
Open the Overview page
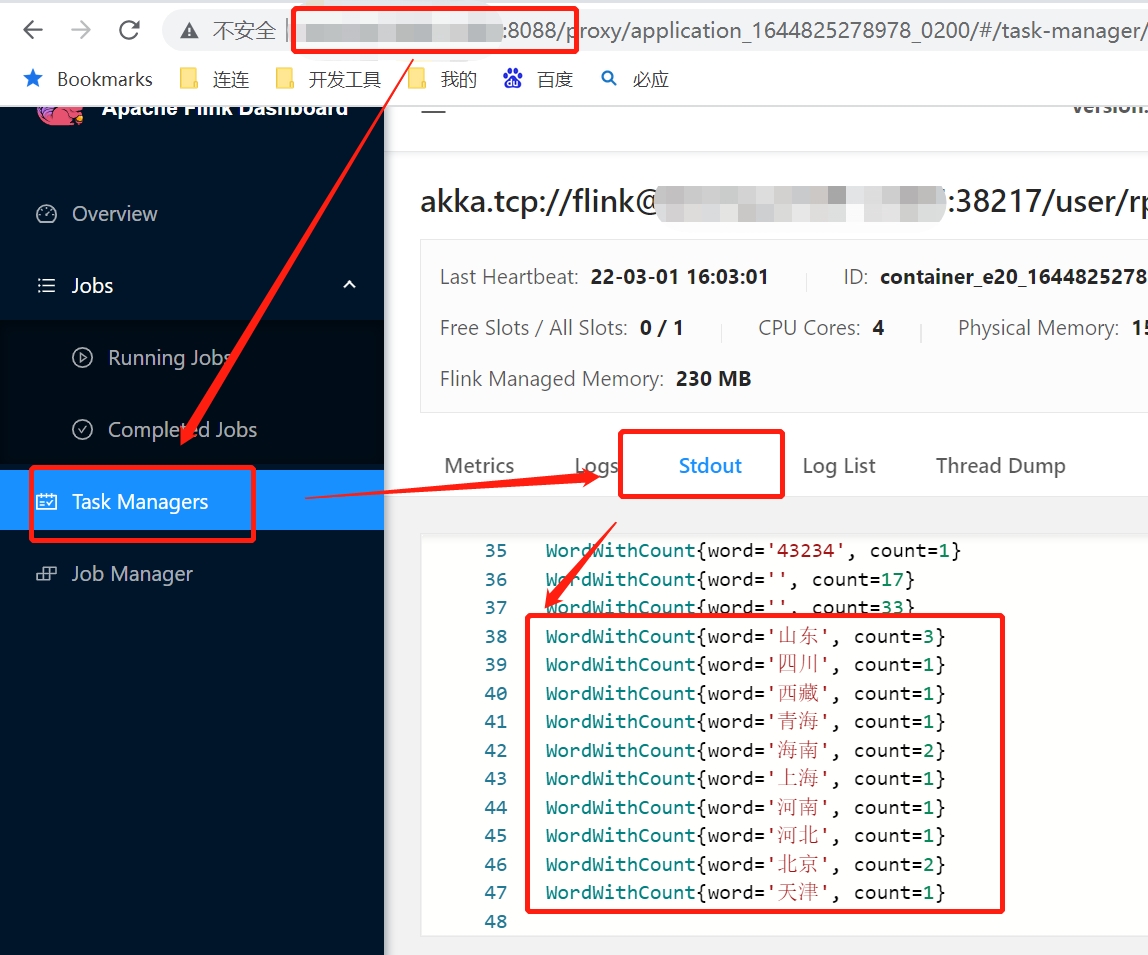114,214
